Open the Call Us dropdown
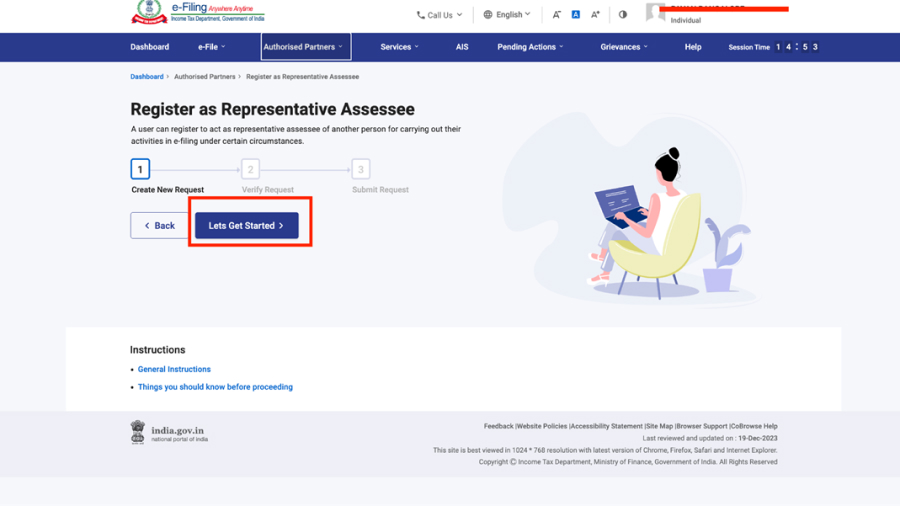The height and width of the screenshot is (506, 900). (439, 15)
